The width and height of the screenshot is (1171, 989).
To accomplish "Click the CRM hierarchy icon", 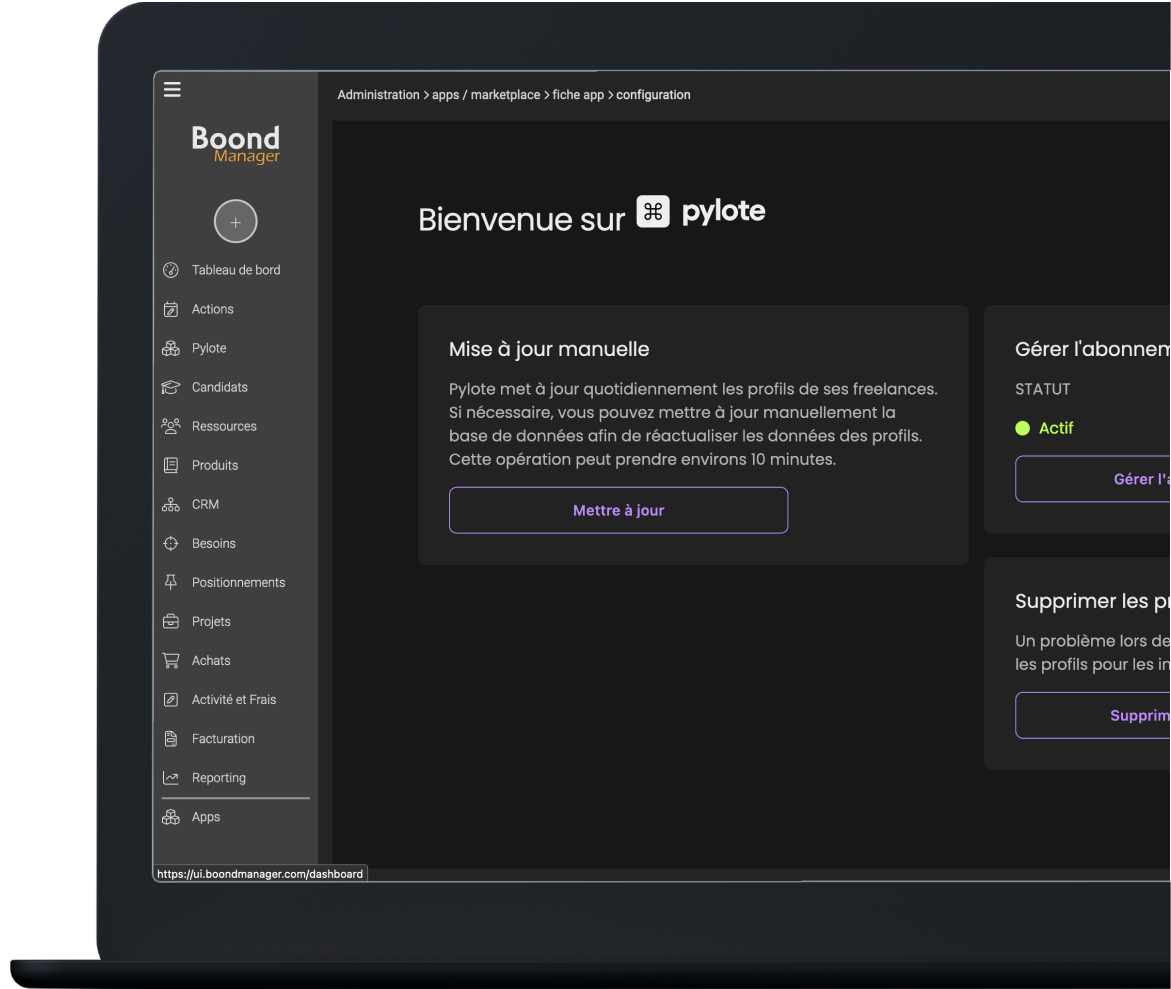I will tap(171, 504).
